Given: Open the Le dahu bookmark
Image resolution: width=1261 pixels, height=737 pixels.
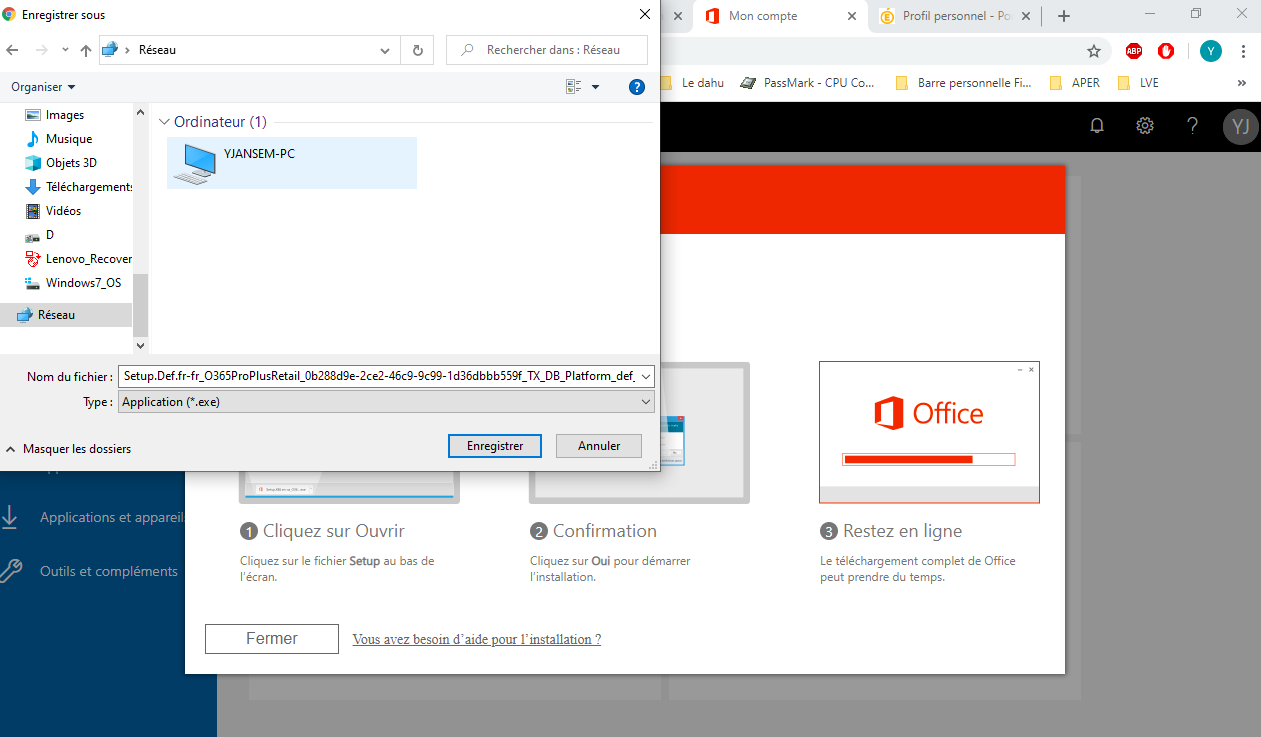Looking at the screenshot, I should [702, 83].
